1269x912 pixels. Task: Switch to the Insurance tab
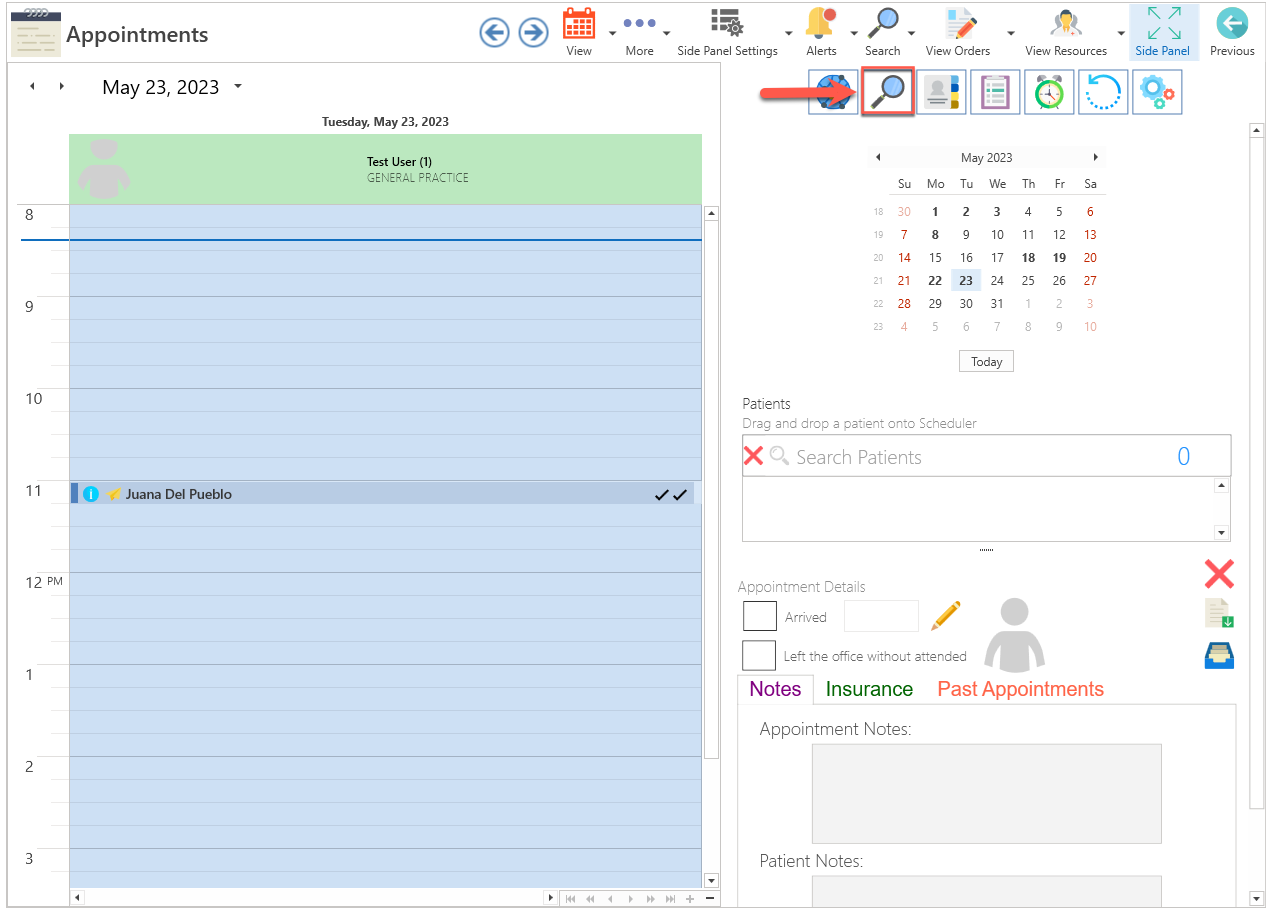[869, 689]
